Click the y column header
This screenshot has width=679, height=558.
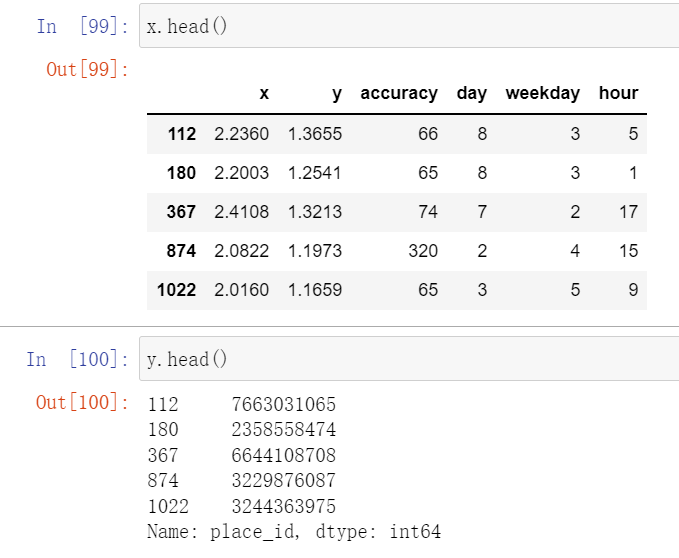(x=337, y=94)
